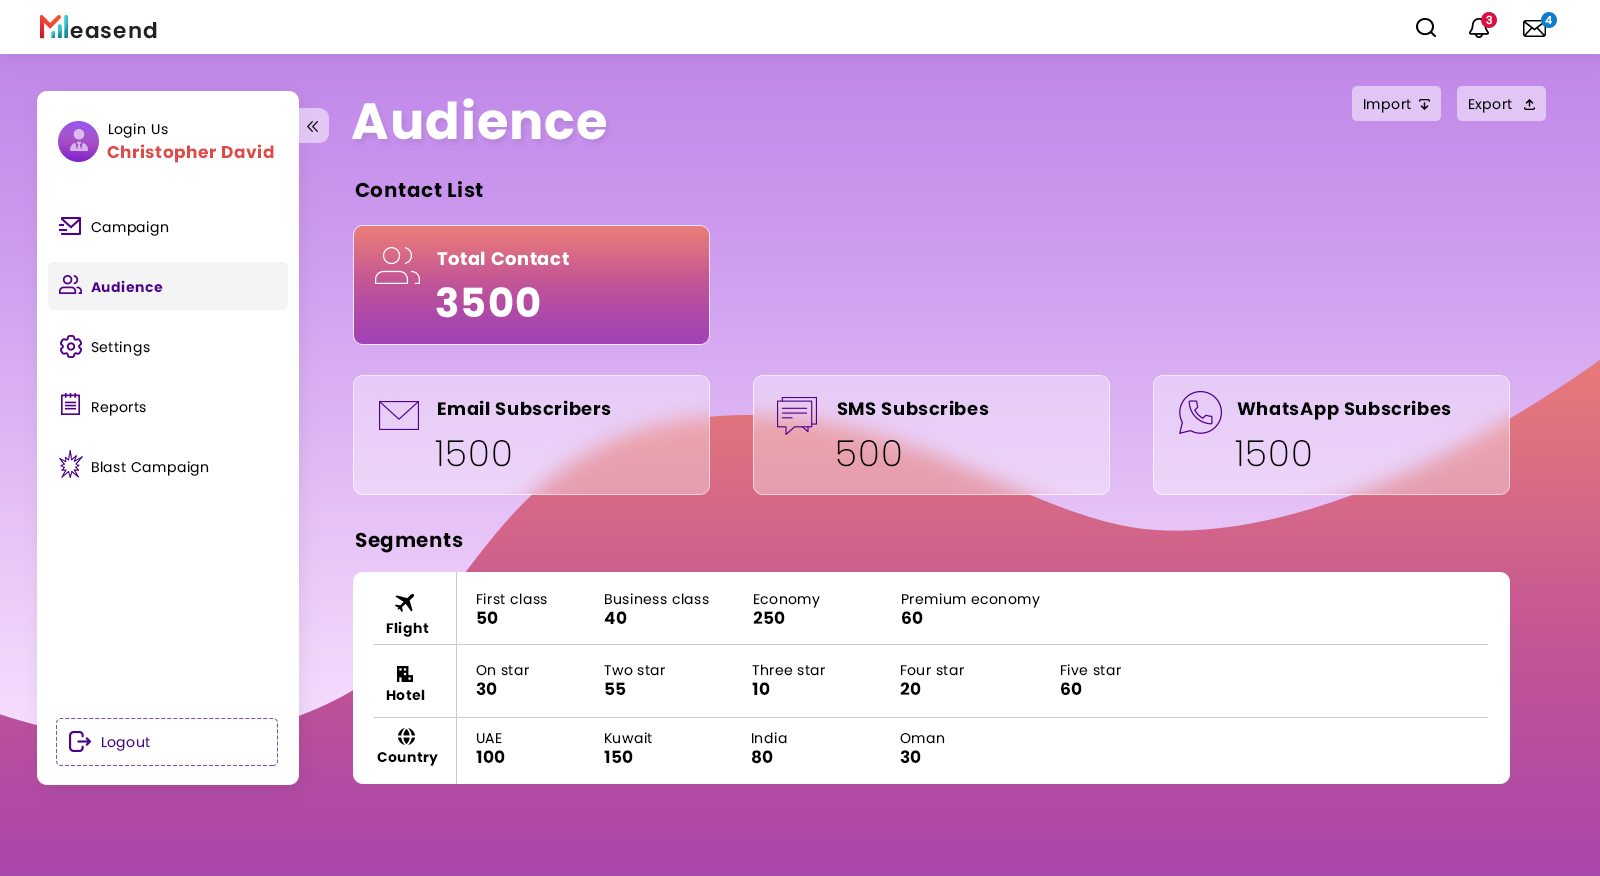Image resolution: width=1600 pixels, height=876 pixels.
Task: Collapse the sidebar with double chevron
Action: click(313, 126)
